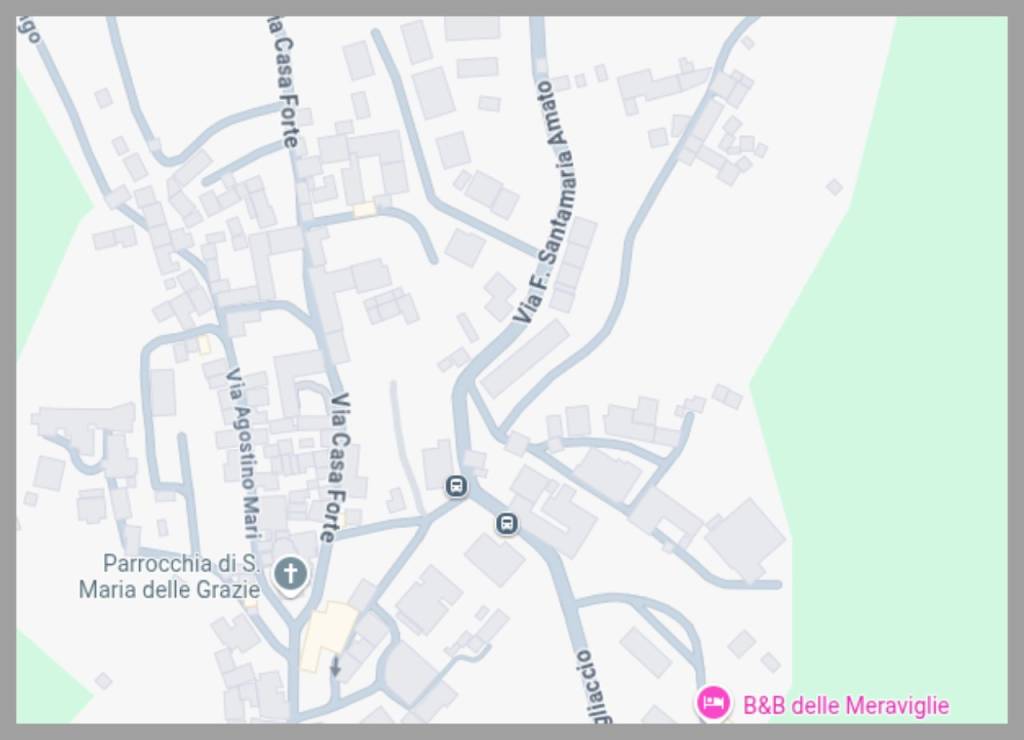Select the long building beside Via F. Santamaria Amato
1024x740 pixels.
point(526,358)
